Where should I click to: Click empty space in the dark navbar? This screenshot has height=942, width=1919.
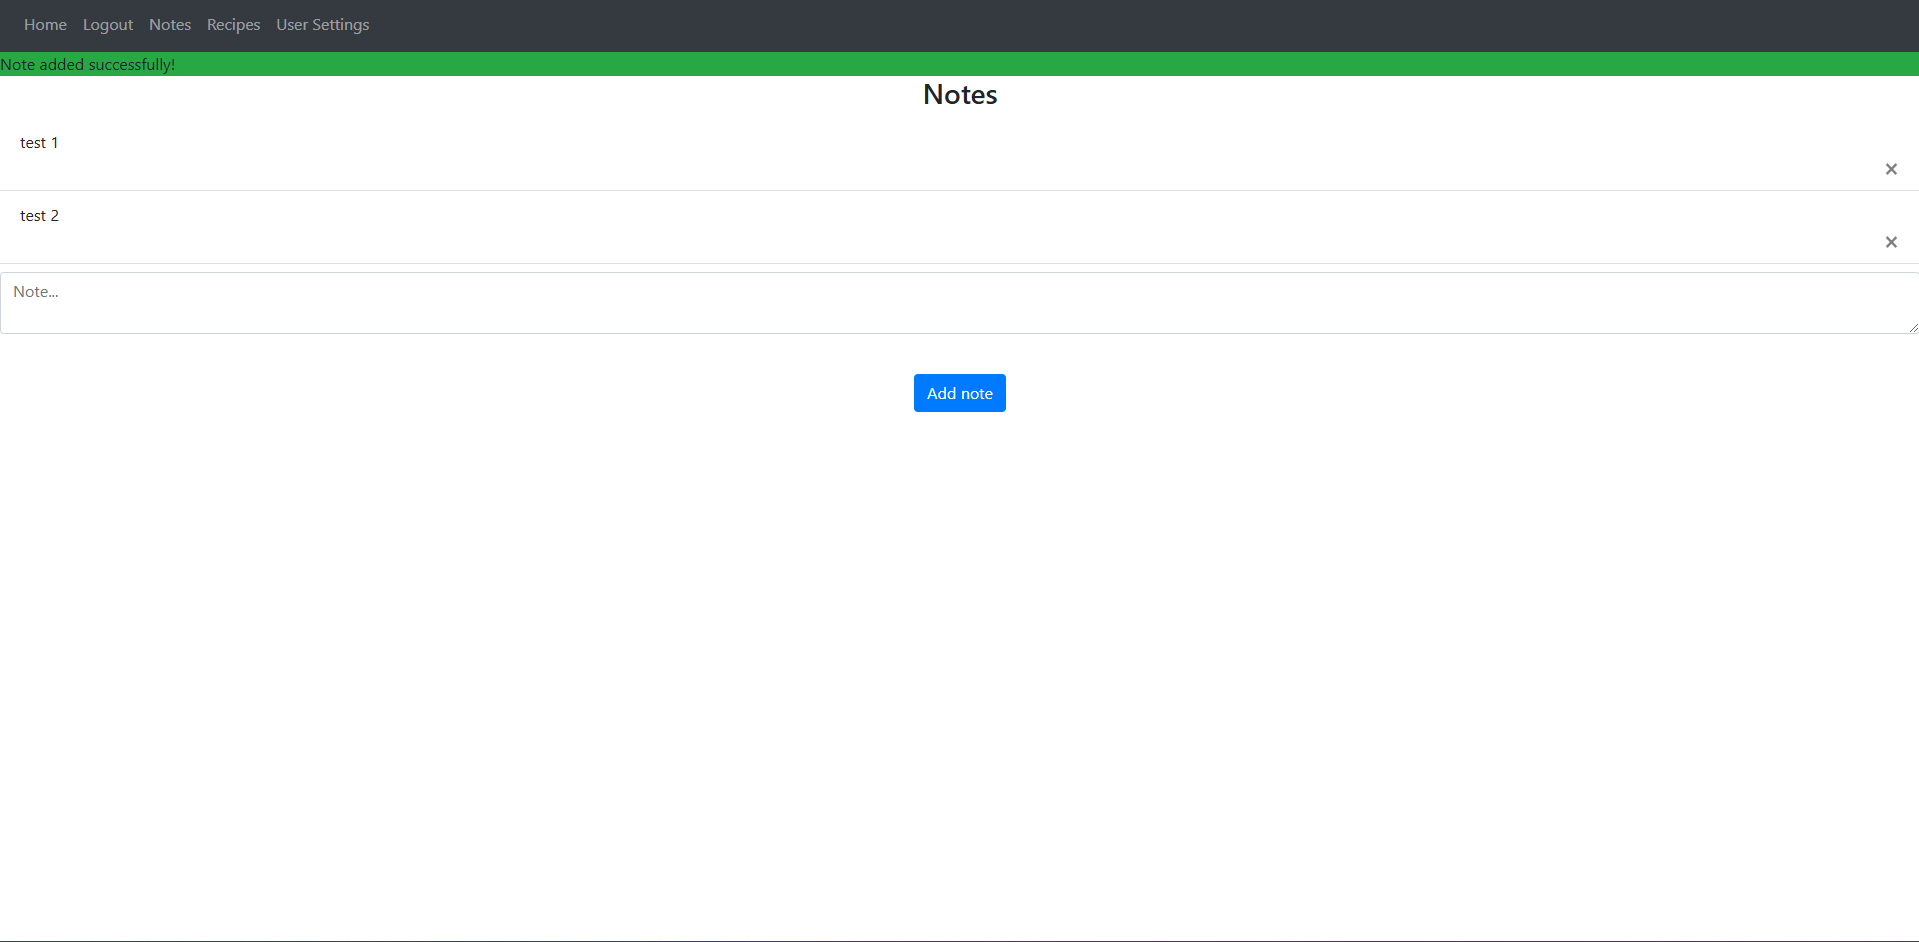[1100, 25]
